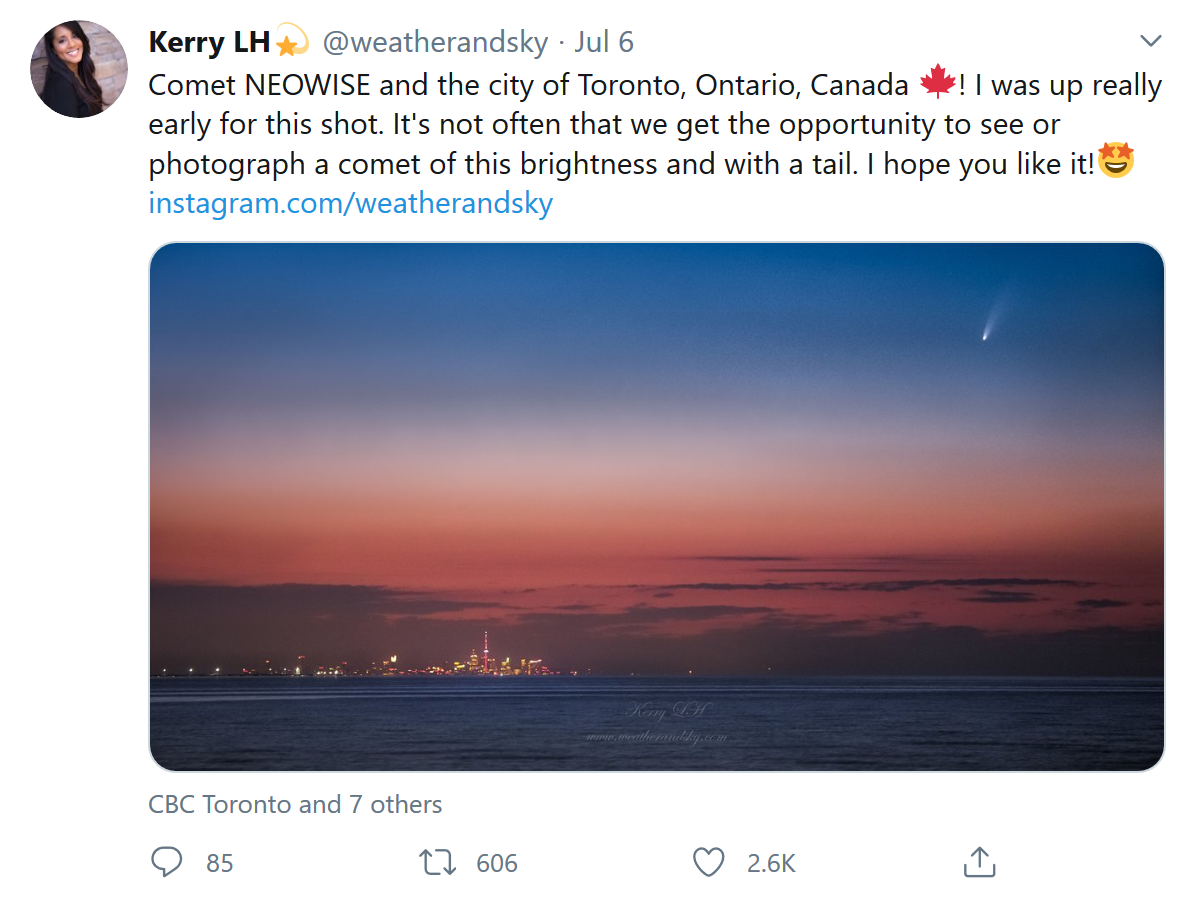1196x901 pixels.
Task: Click the maple leaf emoji in the tweet
Action: [937, 84]
